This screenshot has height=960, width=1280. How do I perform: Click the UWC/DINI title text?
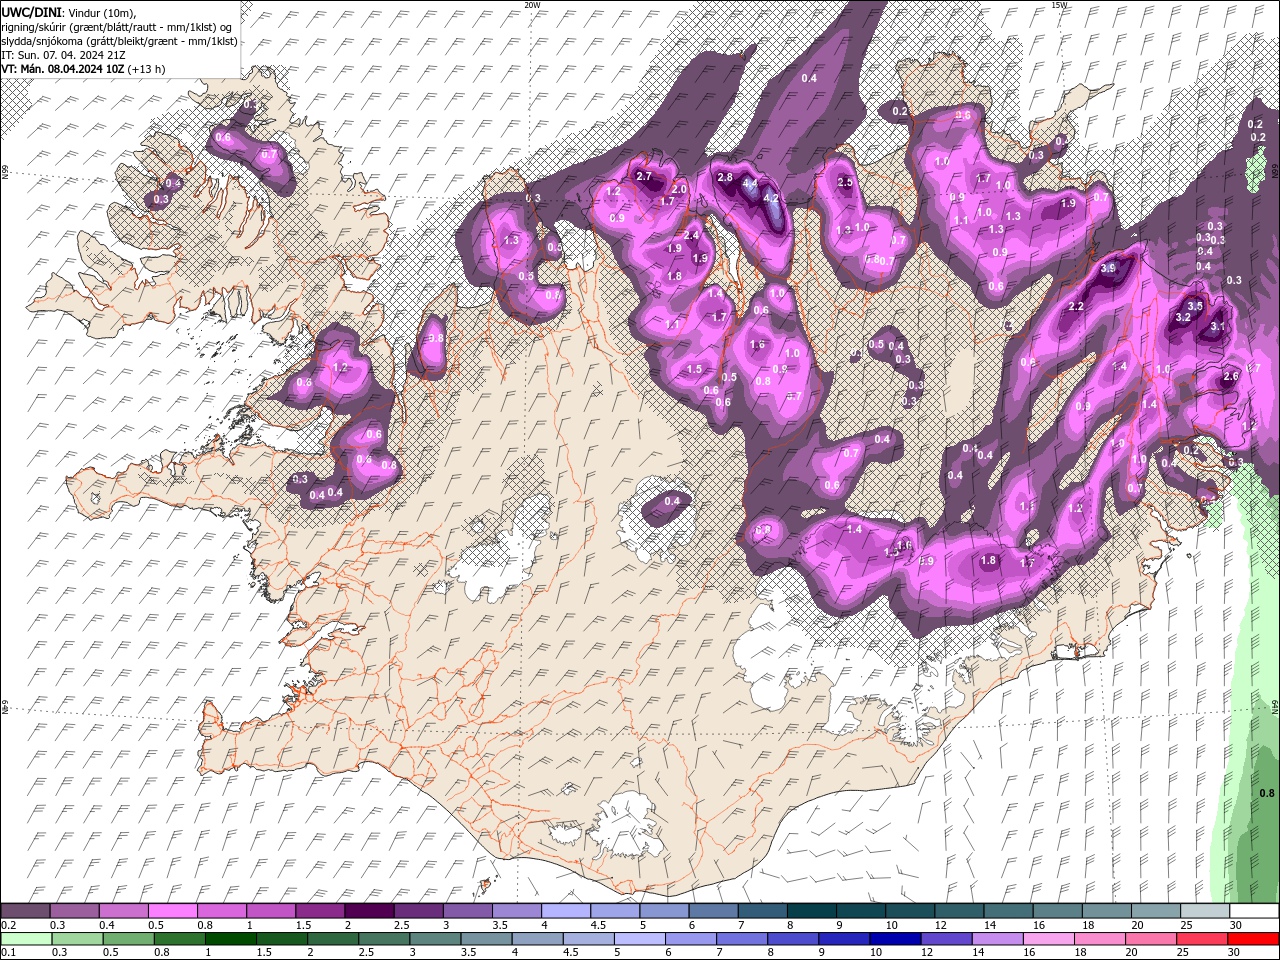[x=31, y=12]
